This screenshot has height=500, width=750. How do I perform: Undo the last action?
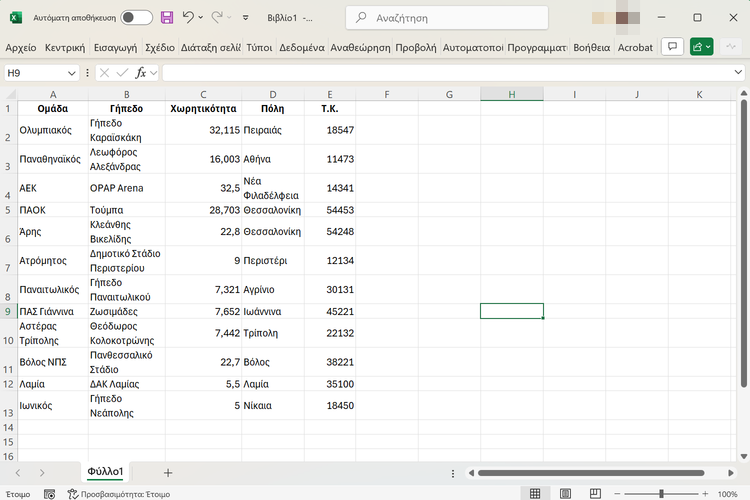pyautogui.click(x=188, y=18)
